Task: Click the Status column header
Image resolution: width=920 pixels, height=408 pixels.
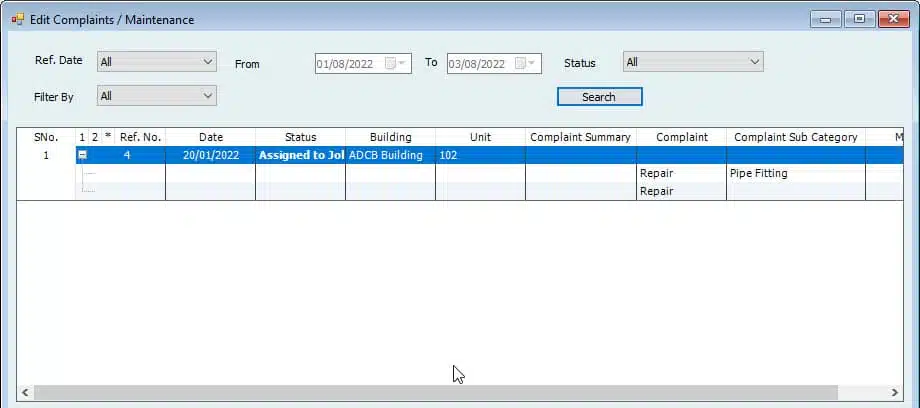Action: (300, 137)
